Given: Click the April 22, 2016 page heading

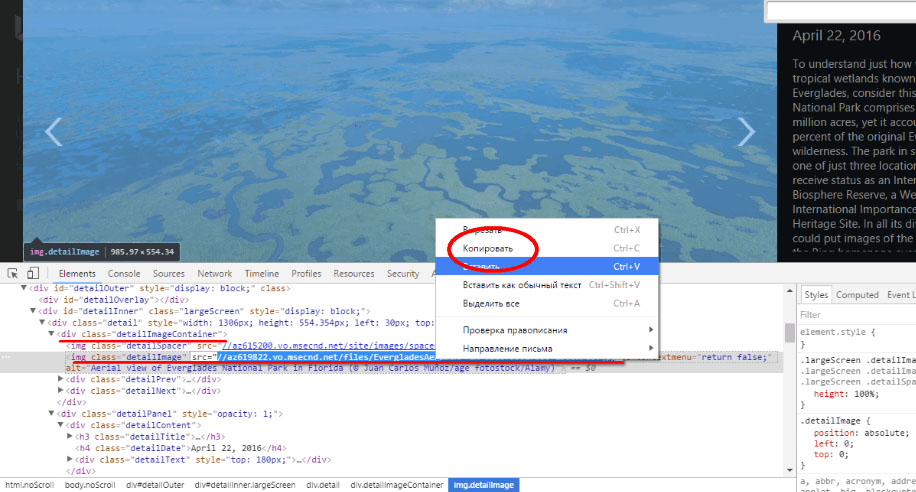Looking at the screenshot, I should pyautogui.click(x=836, y=36).
